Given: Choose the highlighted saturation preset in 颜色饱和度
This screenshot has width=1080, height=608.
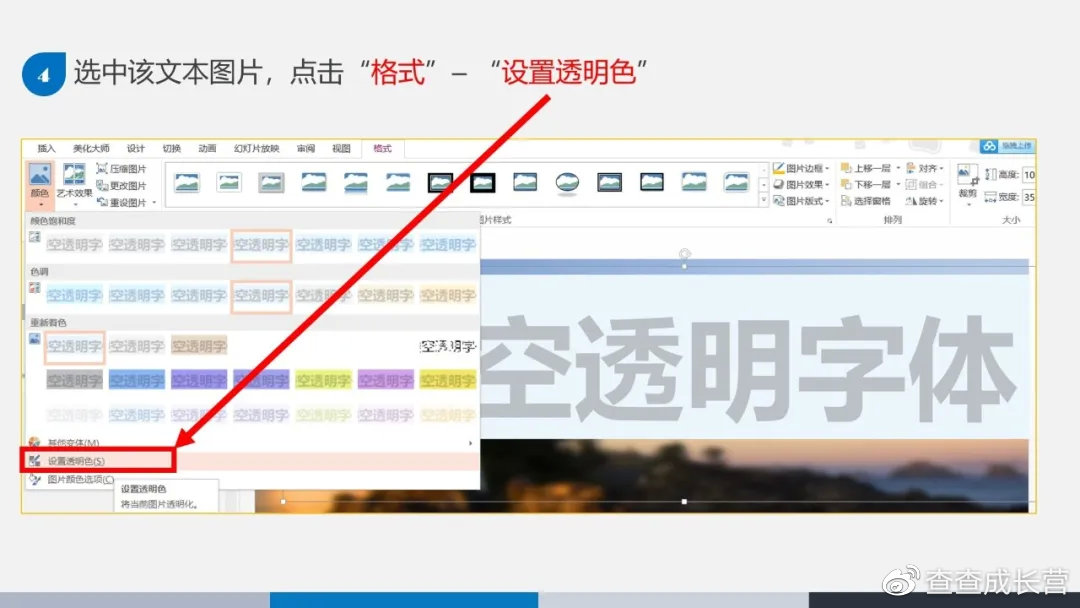Looking at the screenshot, I should pos(261,245).
